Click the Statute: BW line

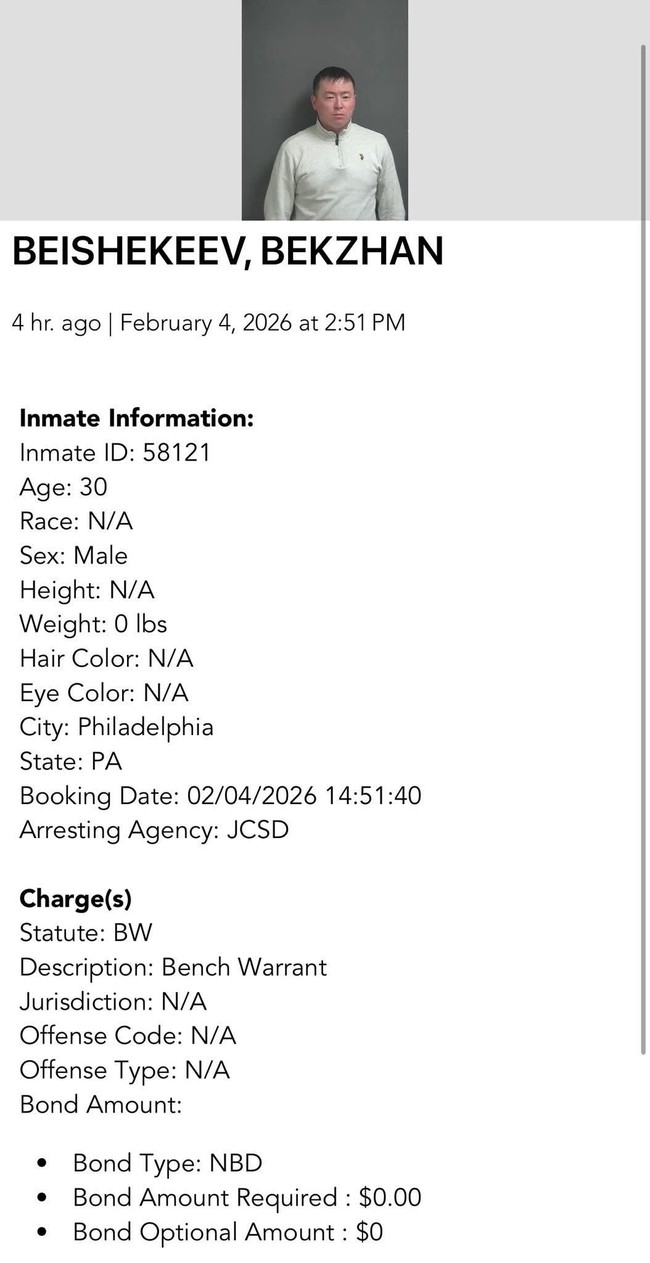point(86,933)
